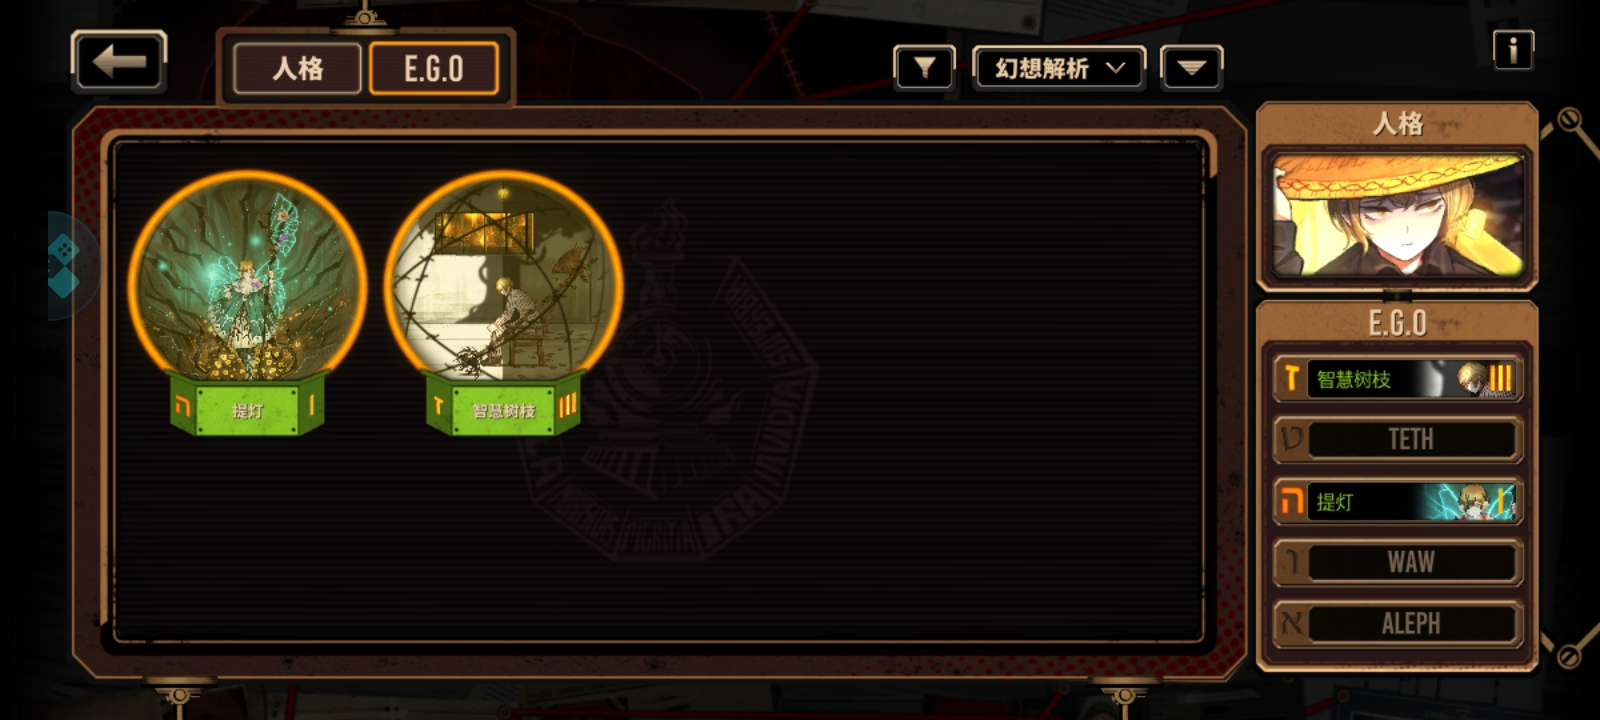Image resolution: width=1600 pixels, height=720 pixels.
Task: Select the empty TETH E.G.O slot
Action: [x=1397, y=439]
